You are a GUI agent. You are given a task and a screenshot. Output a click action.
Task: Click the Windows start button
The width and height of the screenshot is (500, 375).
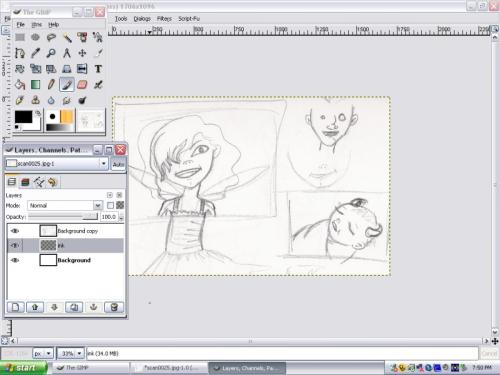point(23,368)
